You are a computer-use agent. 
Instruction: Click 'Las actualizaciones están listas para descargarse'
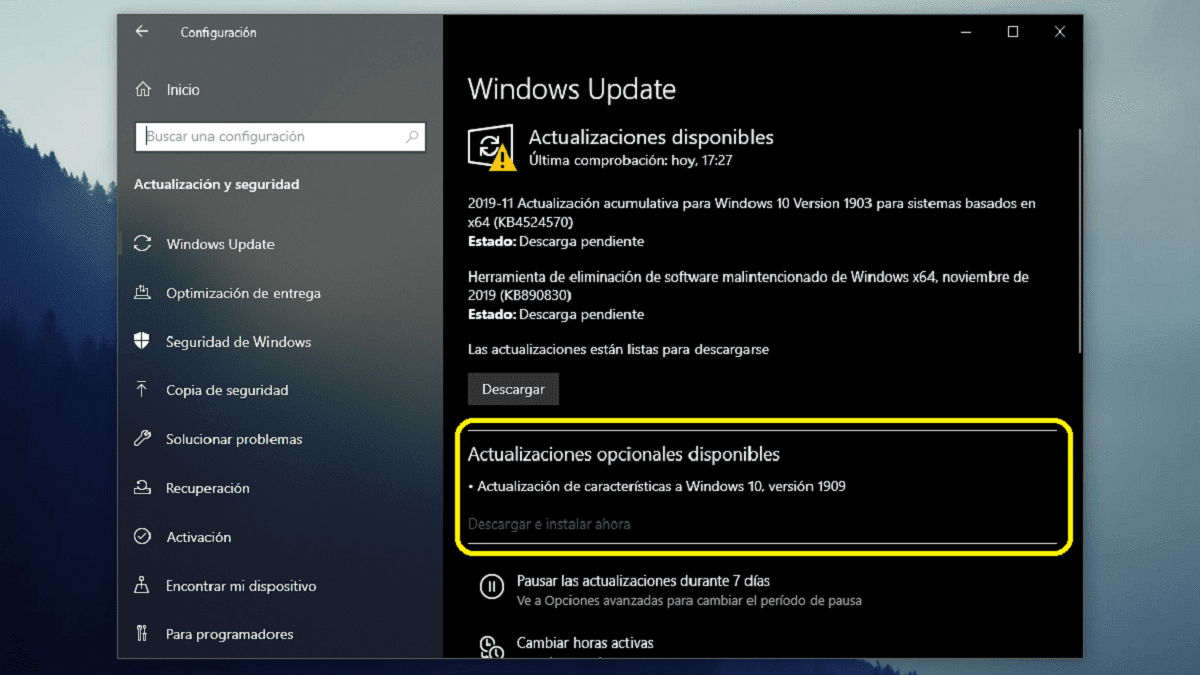pos(618,349)
